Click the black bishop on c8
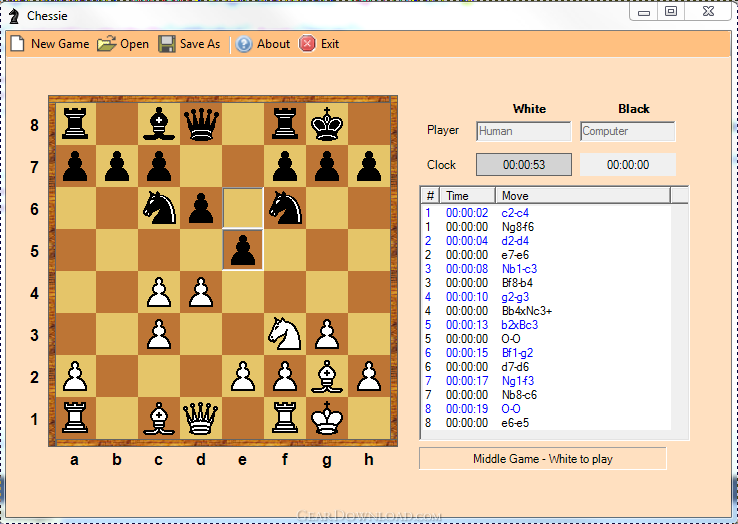This screenshot has width=738, height=524. pos(159,124)
